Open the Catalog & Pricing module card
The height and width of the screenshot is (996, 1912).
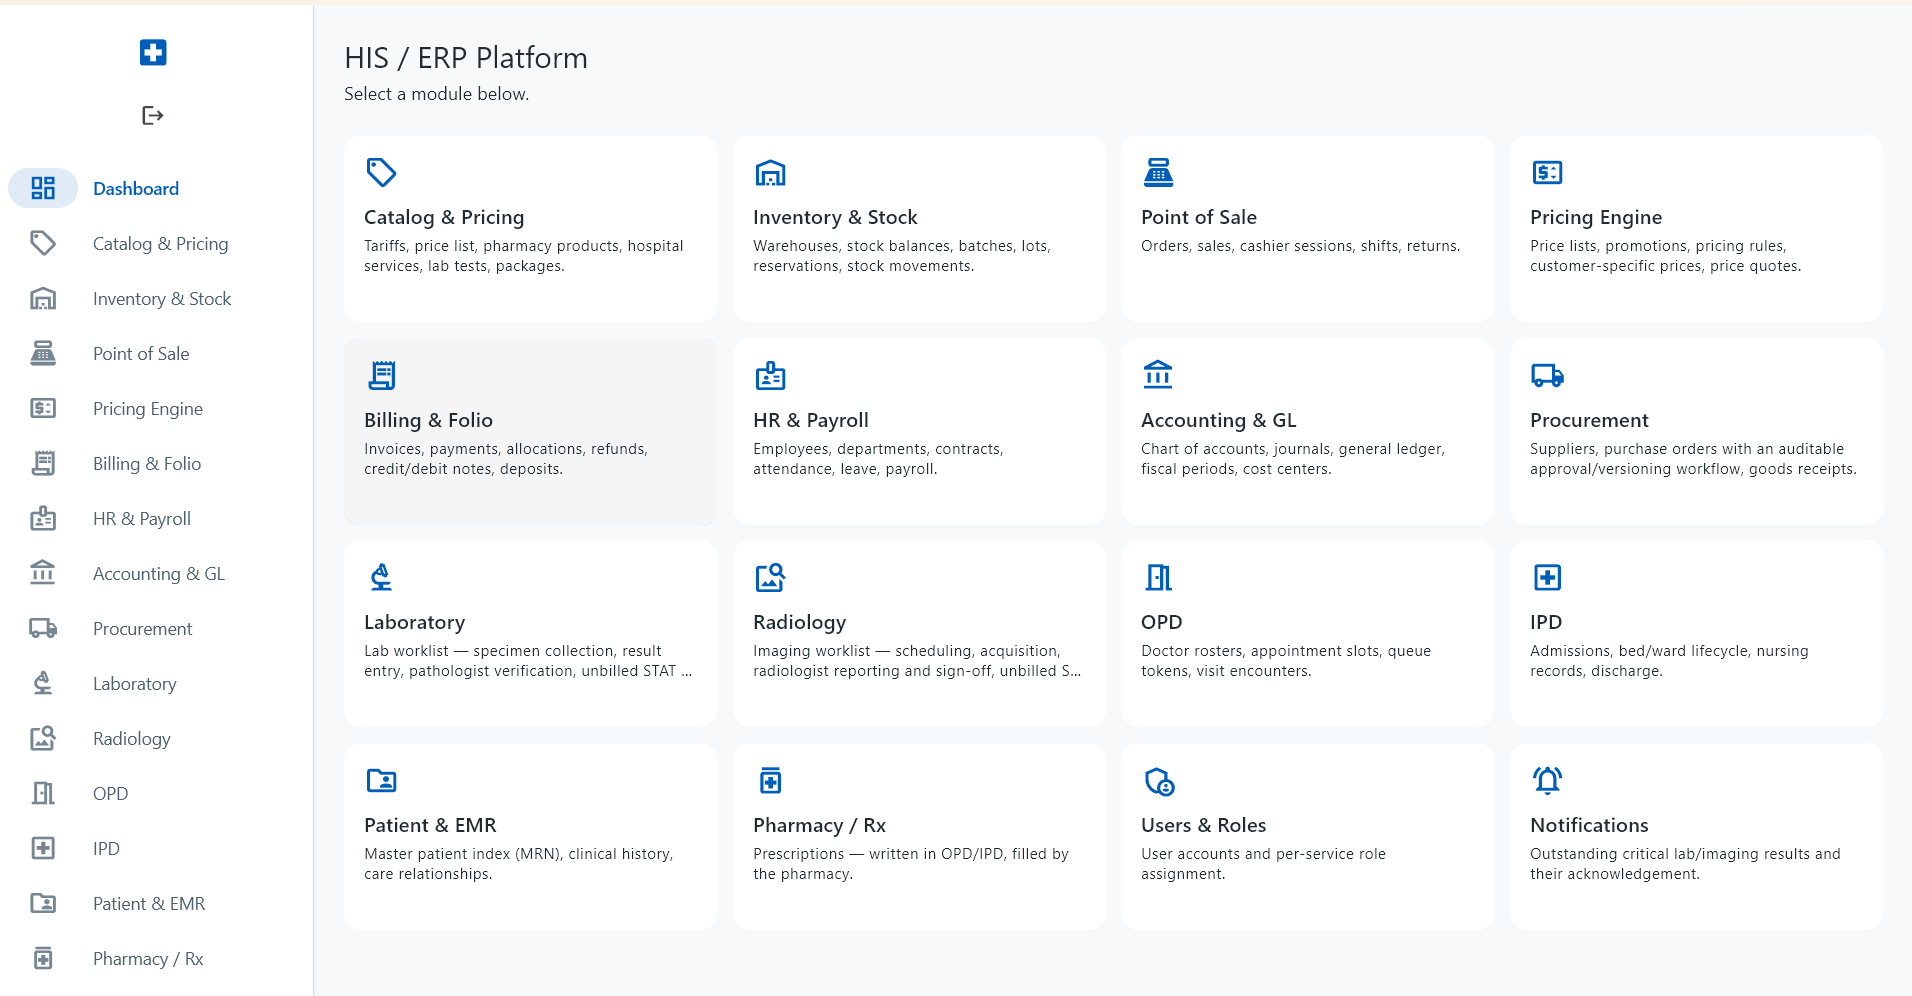(x=530, y=228)
